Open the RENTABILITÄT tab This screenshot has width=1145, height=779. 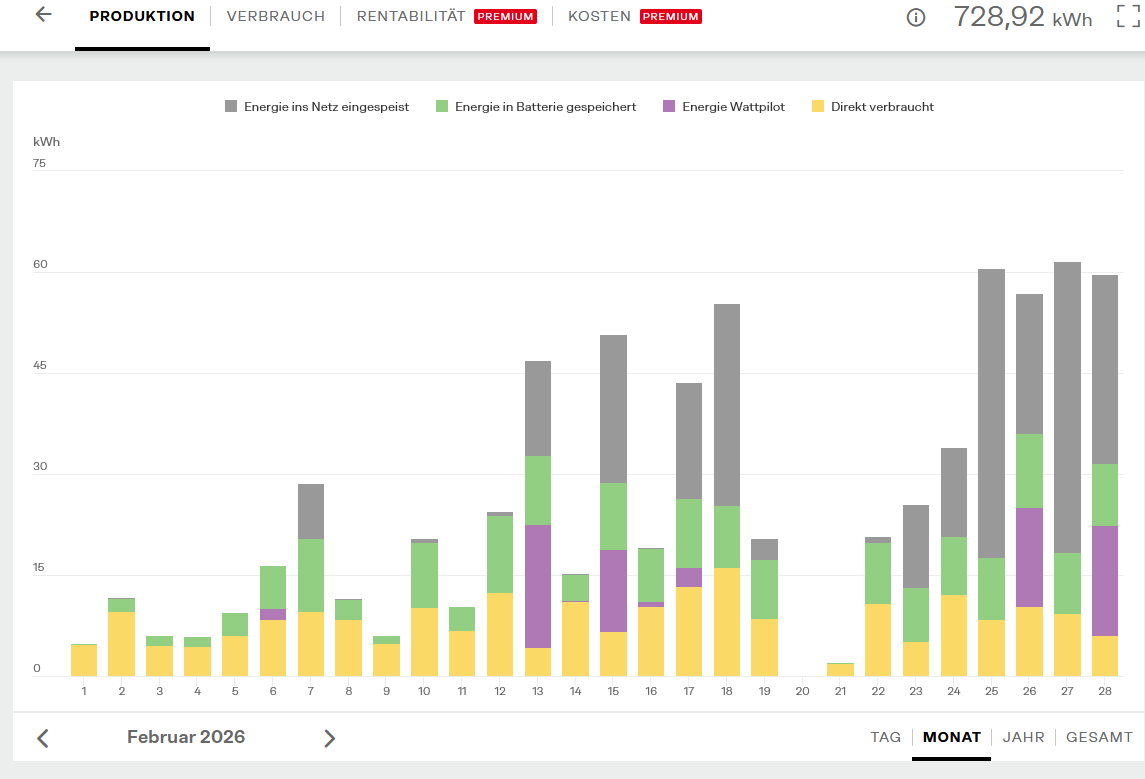[410, 16]
